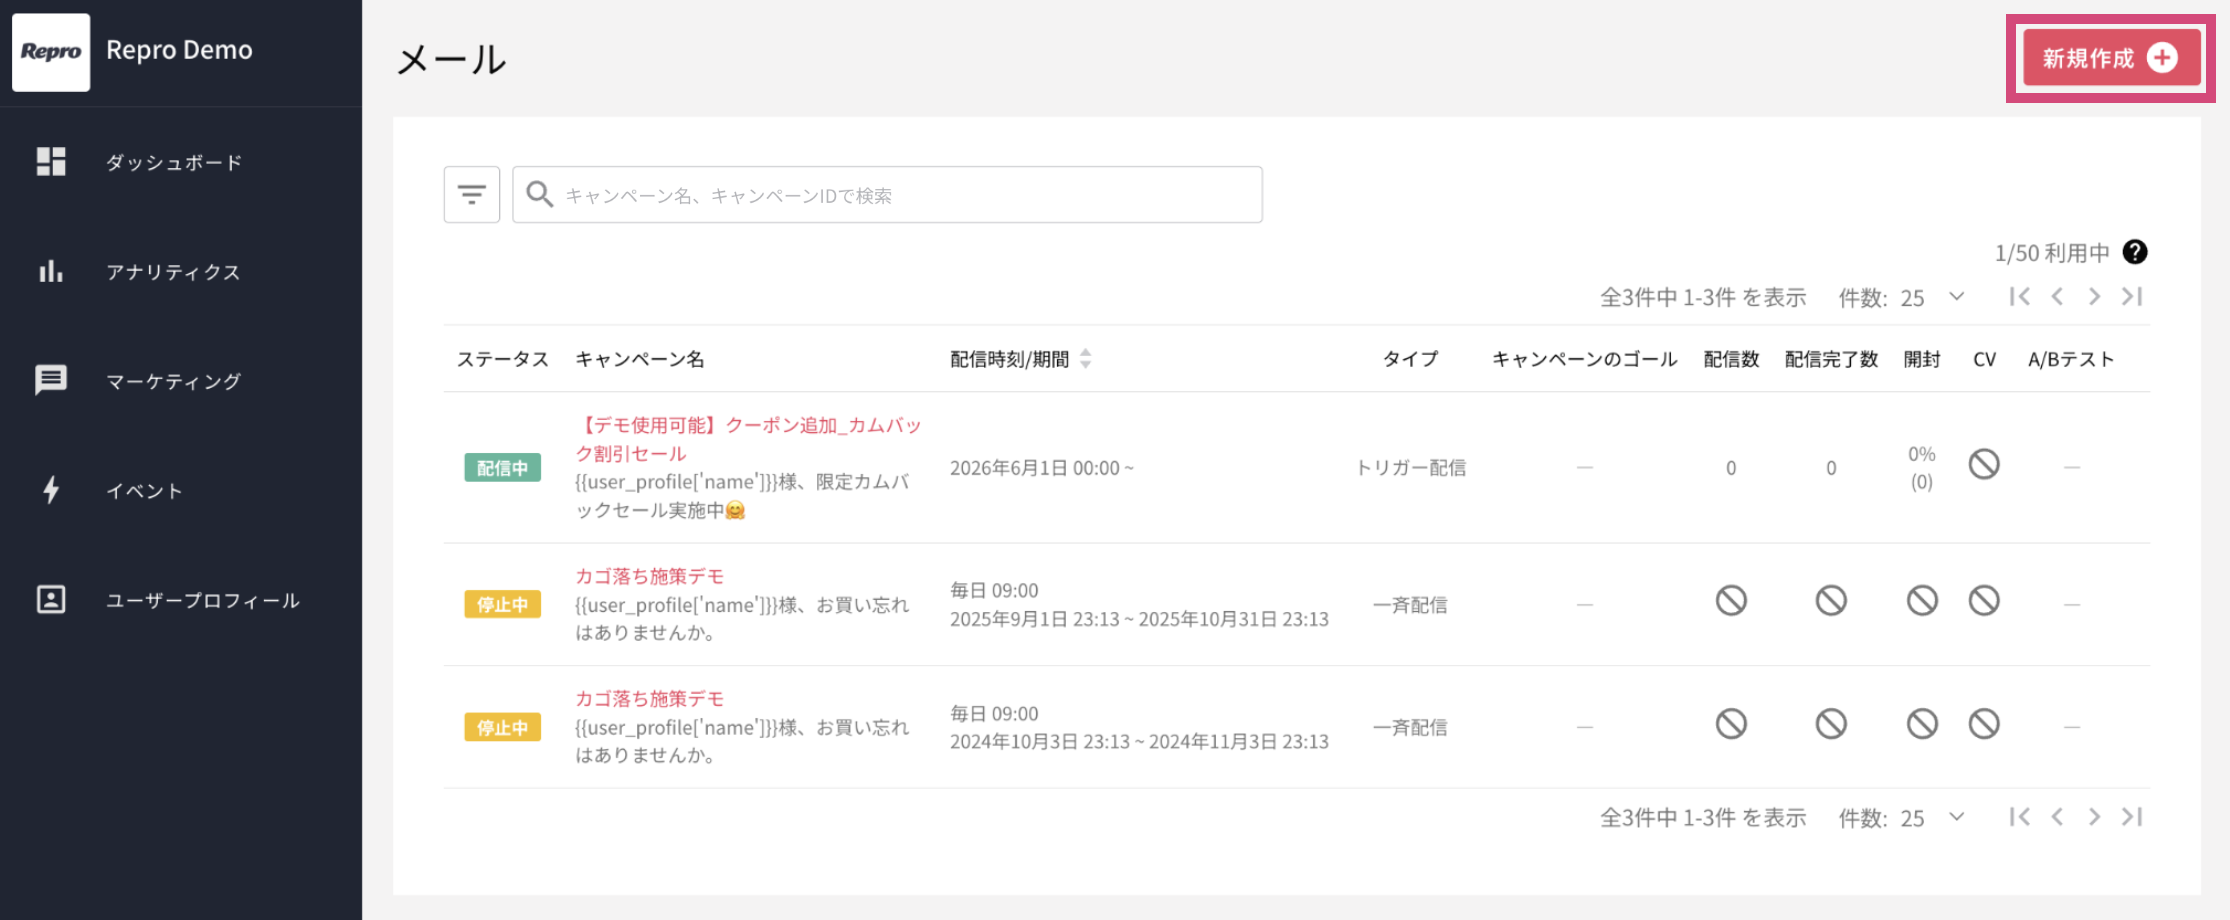Click the A/Bテスト column header
Viewport: 2230px width, 920px height.
(2071, 359)
